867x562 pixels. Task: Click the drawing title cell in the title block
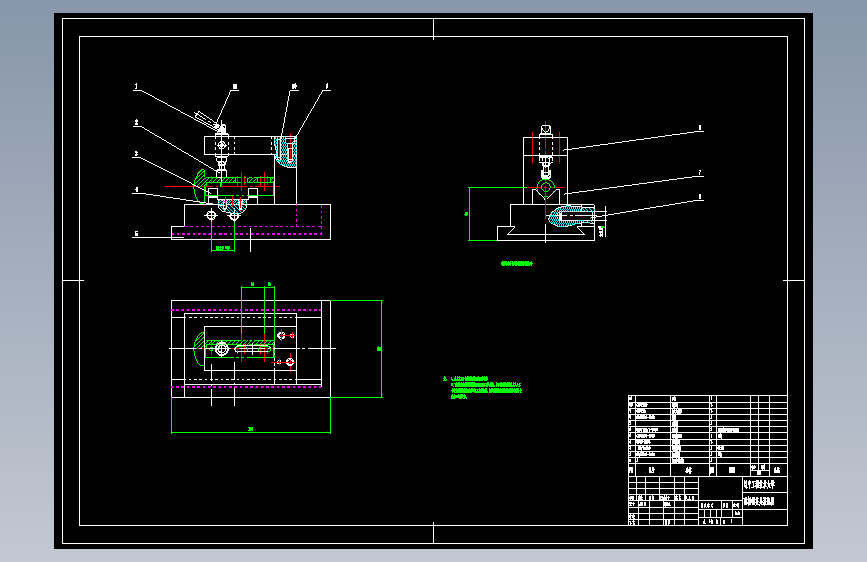click(764, 501)
